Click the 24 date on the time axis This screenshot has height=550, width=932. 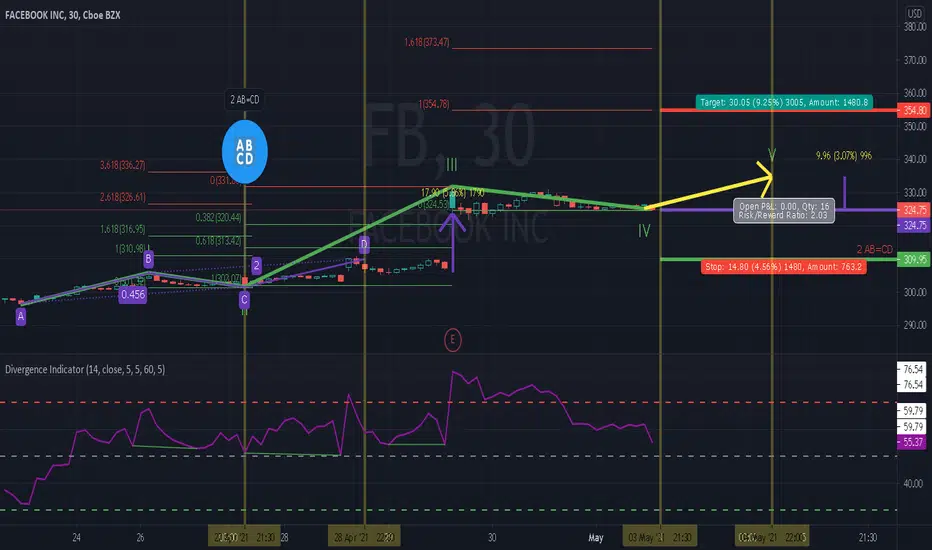76,538
